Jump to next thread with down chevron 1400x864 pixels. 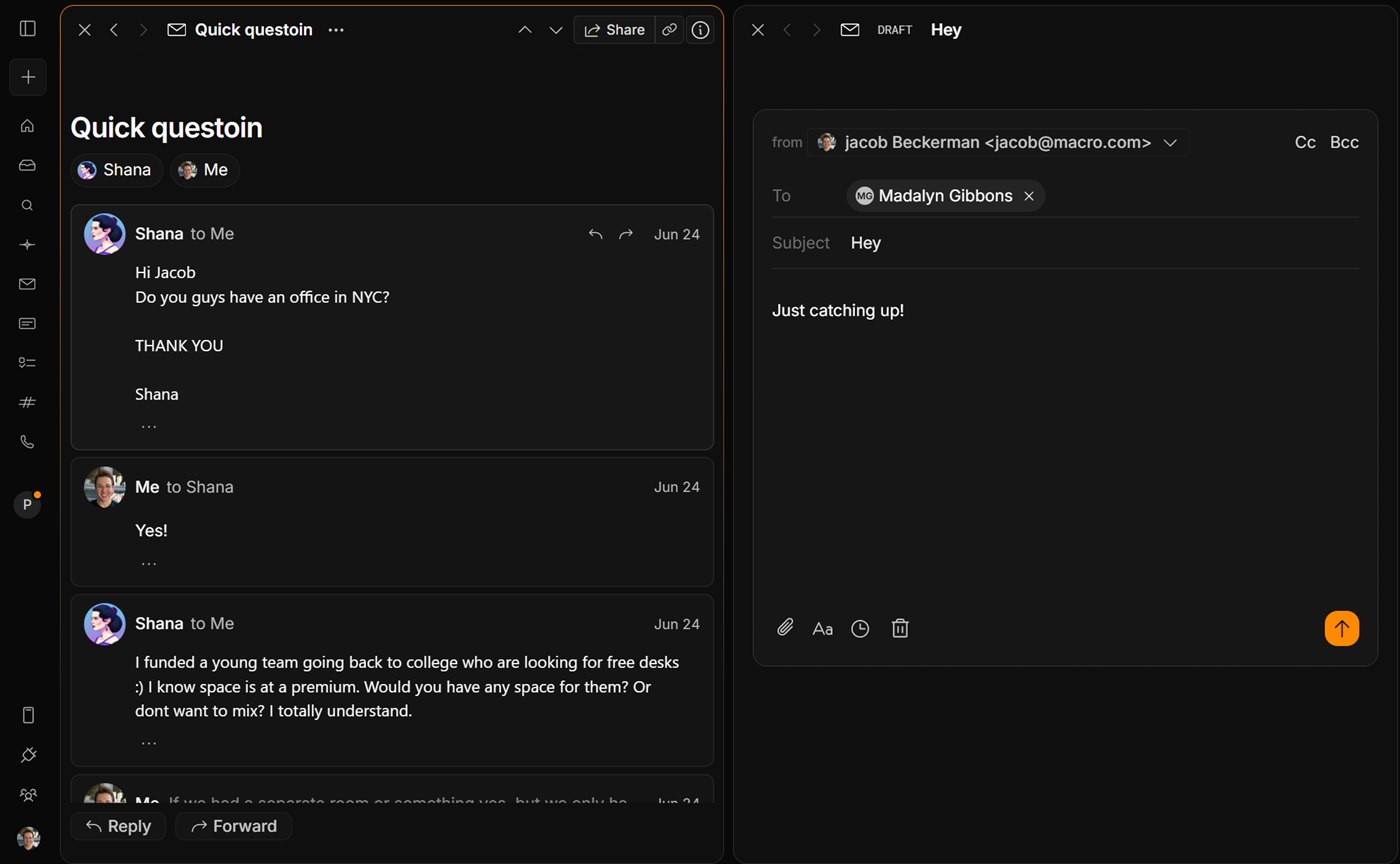coord(556,30)
